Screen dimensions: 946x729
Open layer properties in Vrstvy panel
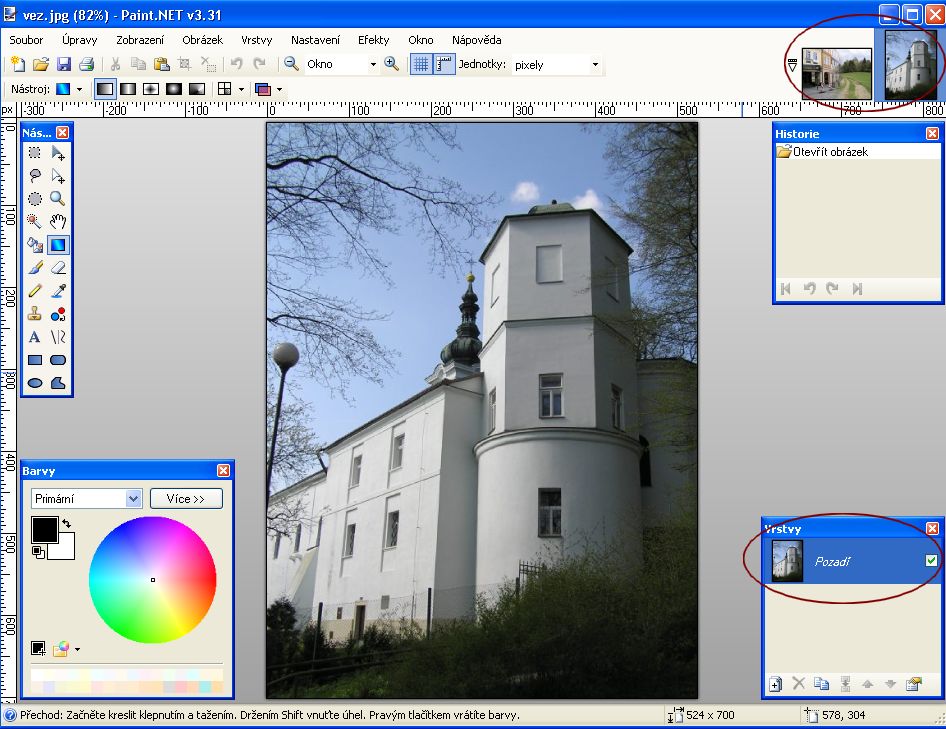[913, 684]
